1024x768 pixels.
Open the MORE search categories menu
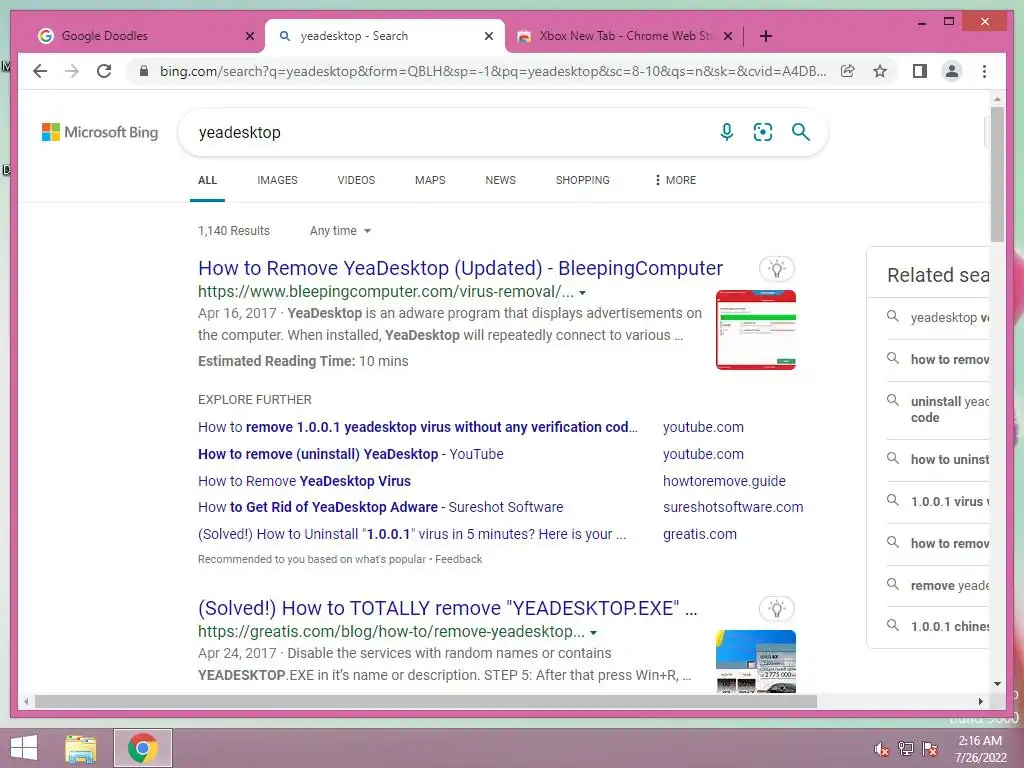click(x=675, y=180)
